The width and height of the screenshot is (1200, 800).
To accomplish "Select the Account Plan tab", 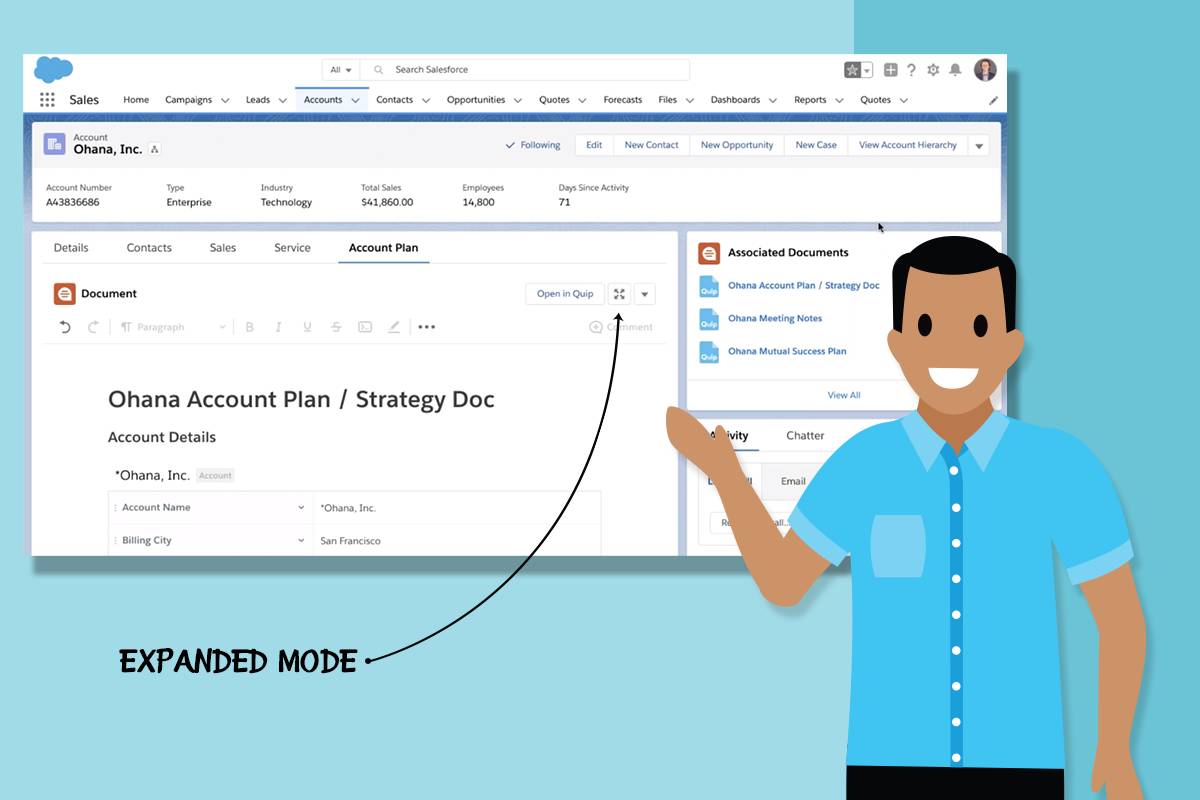I will pos(383,248).
